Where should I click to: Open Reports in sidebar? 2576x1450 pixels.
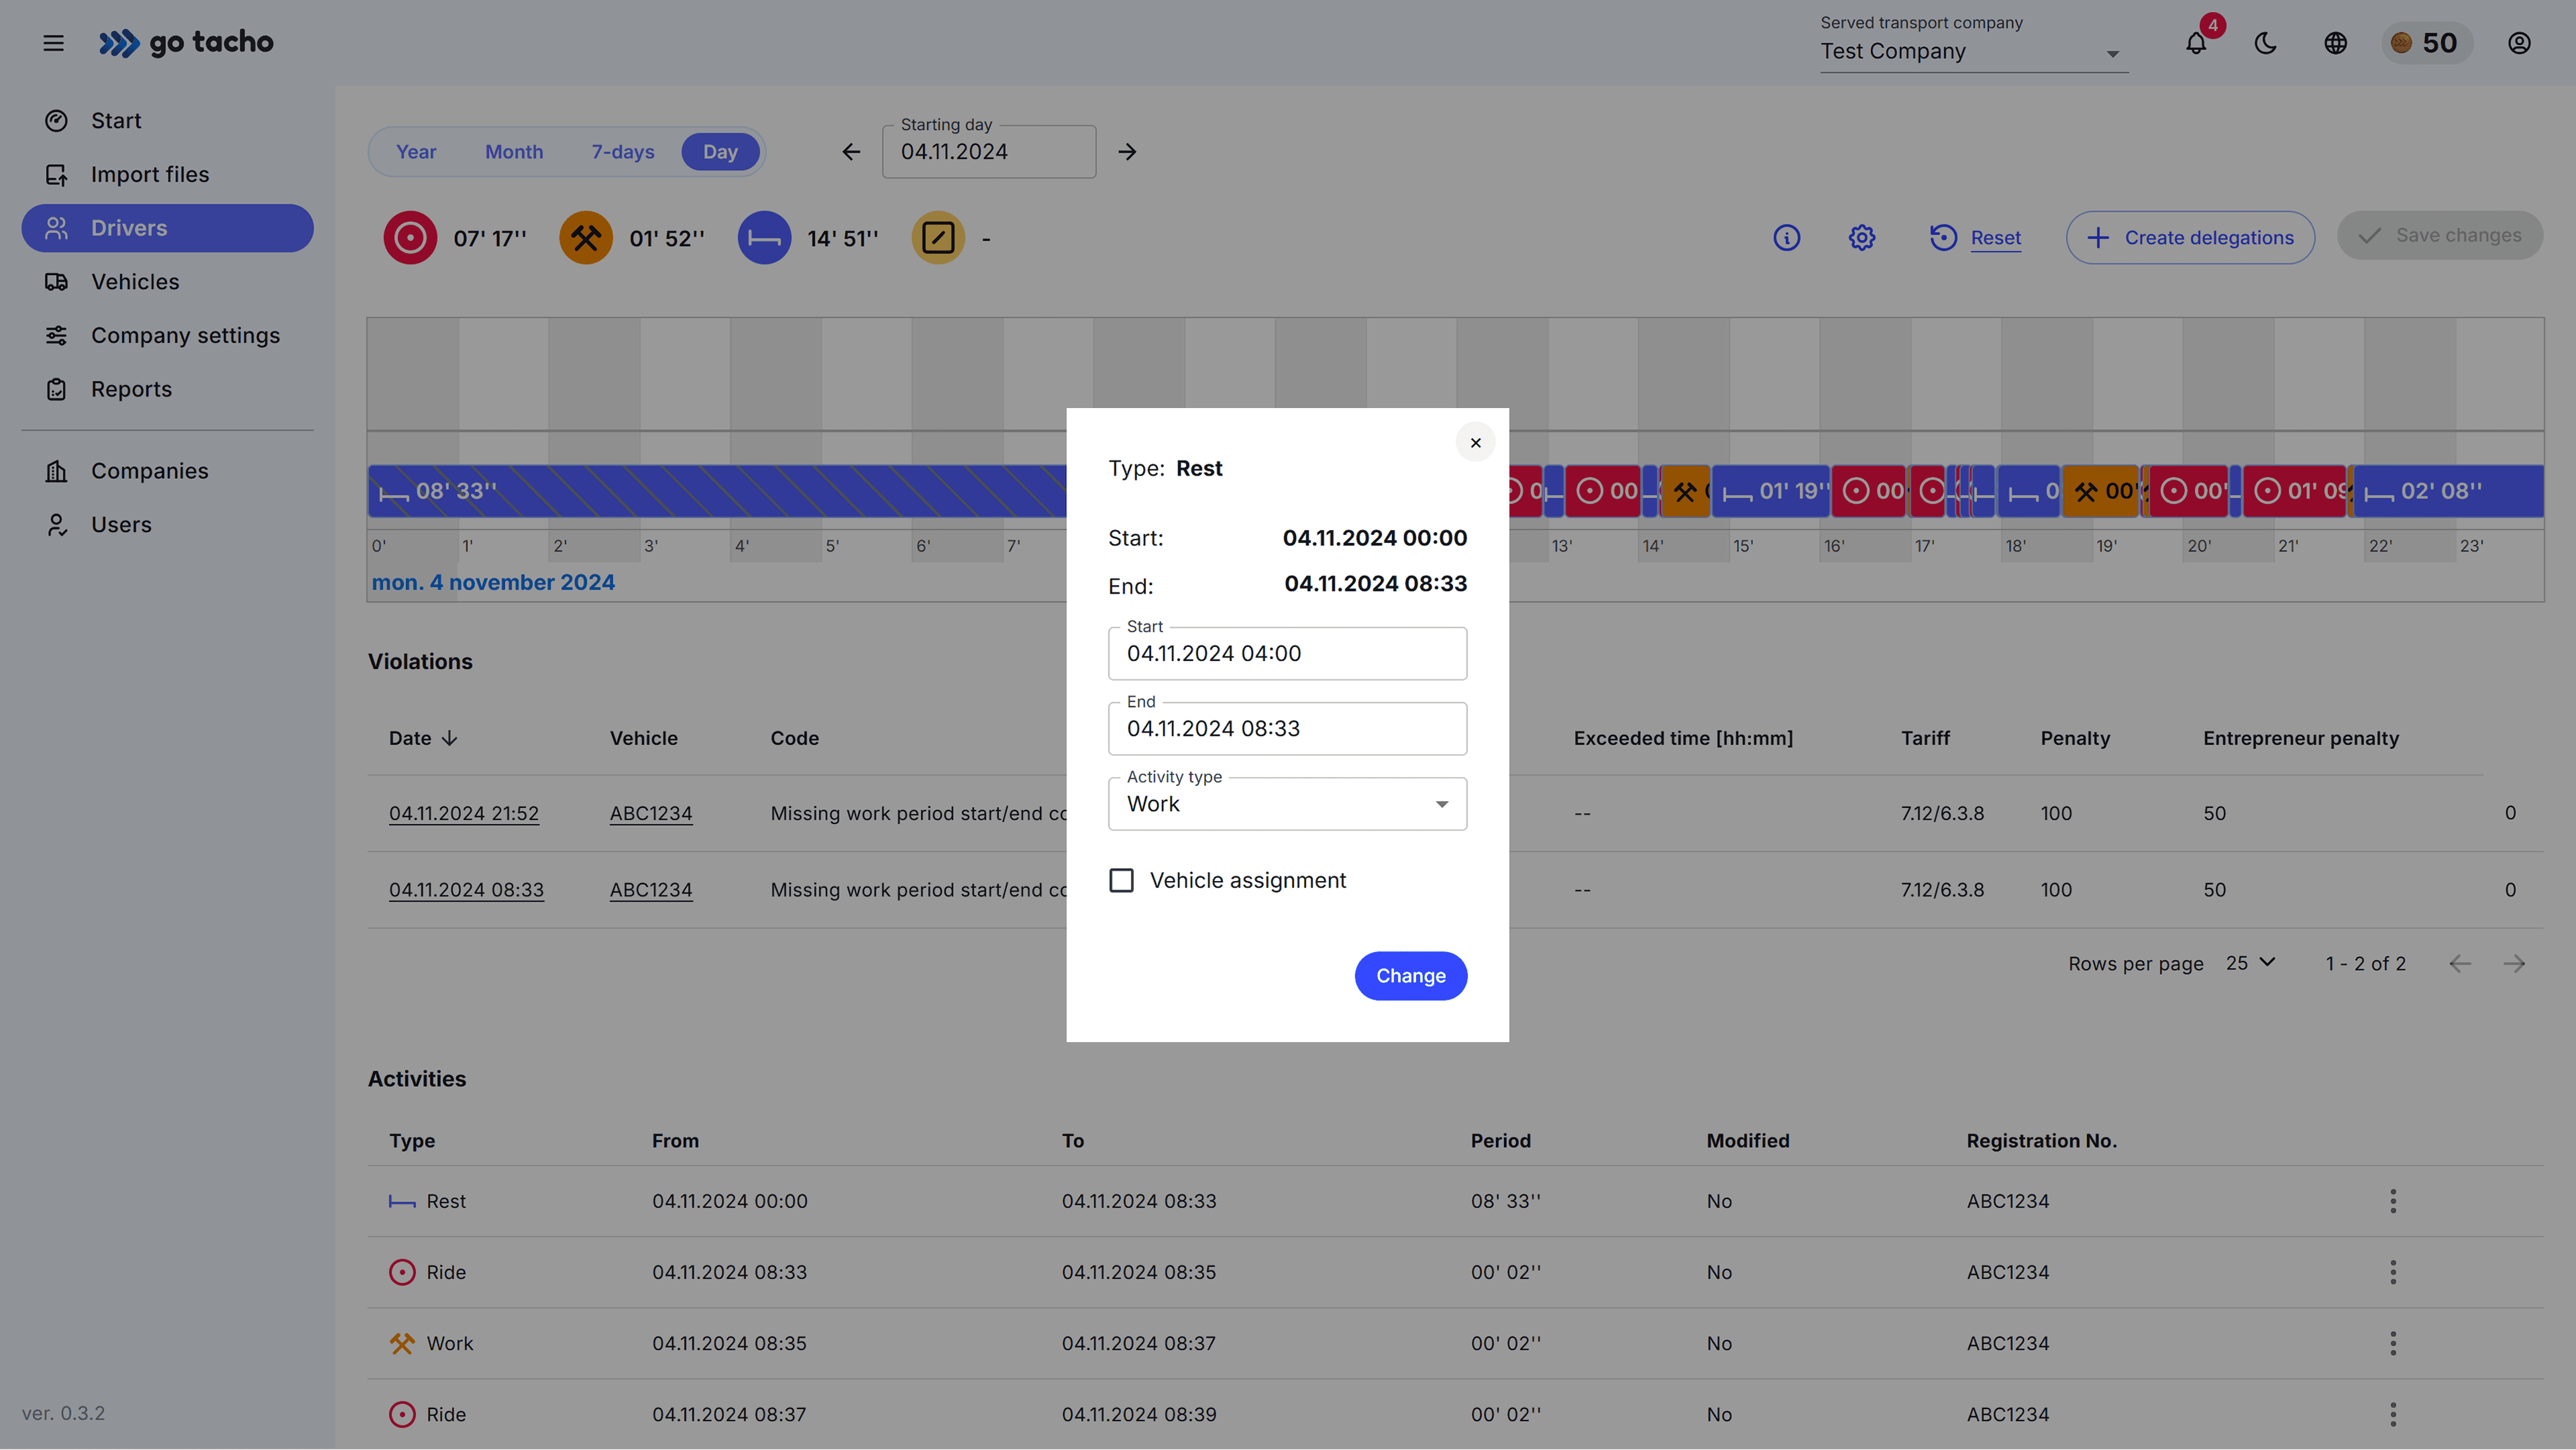pos(131,389)
